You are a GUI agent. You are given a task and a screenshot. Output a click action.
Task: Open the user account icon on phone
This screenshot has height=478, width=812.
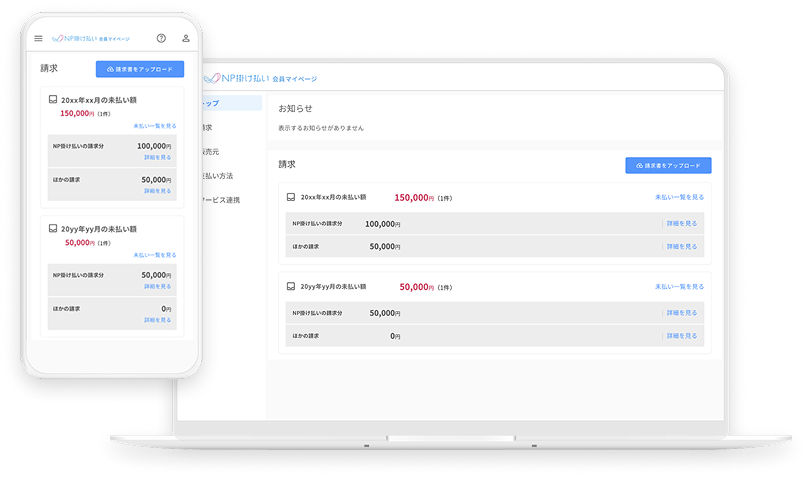coord(186,38)
